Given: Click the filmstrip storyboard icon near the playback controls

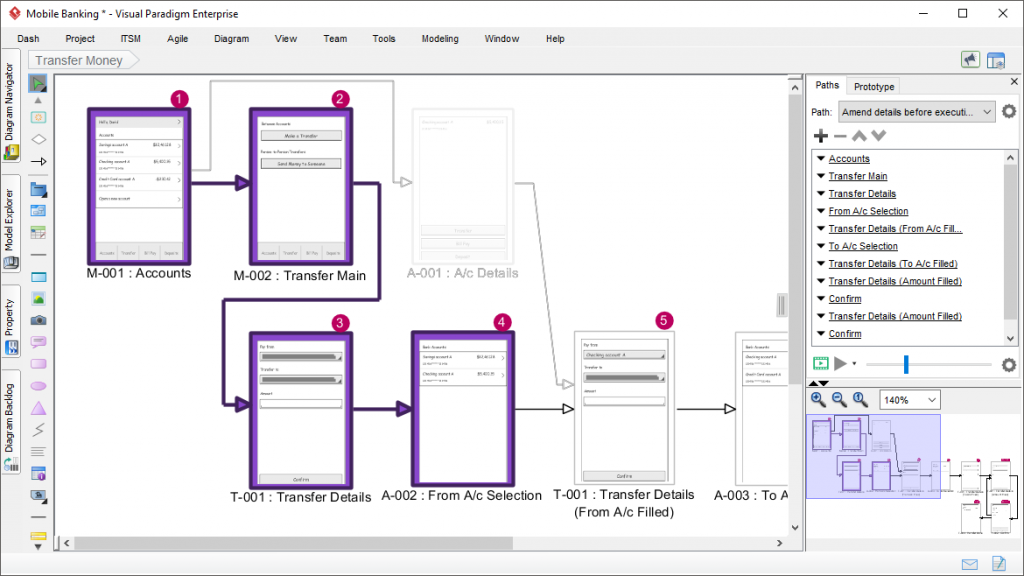Looking at the screenshot, I should click(x=820, y=364).
